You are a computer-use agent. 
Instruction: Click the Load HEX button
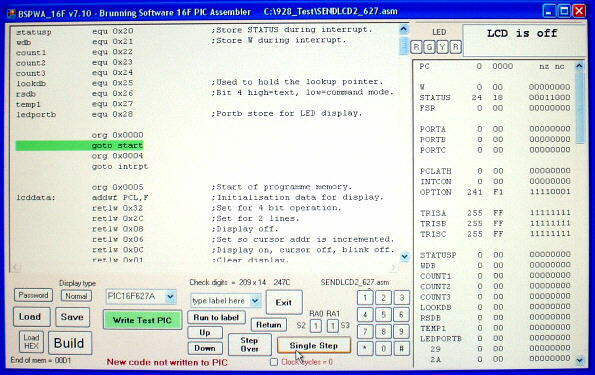(31, 342)
